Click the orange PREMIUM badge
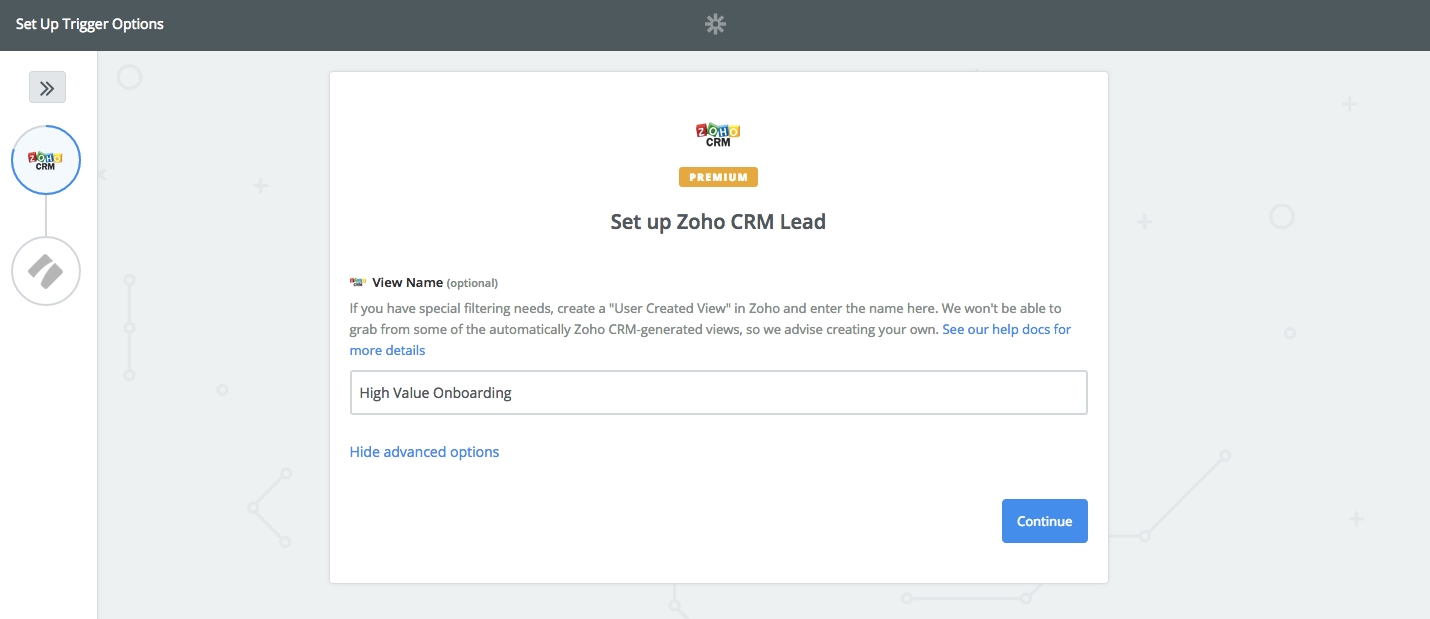The width and height of the screenshot is (1430, 619). 718,177
